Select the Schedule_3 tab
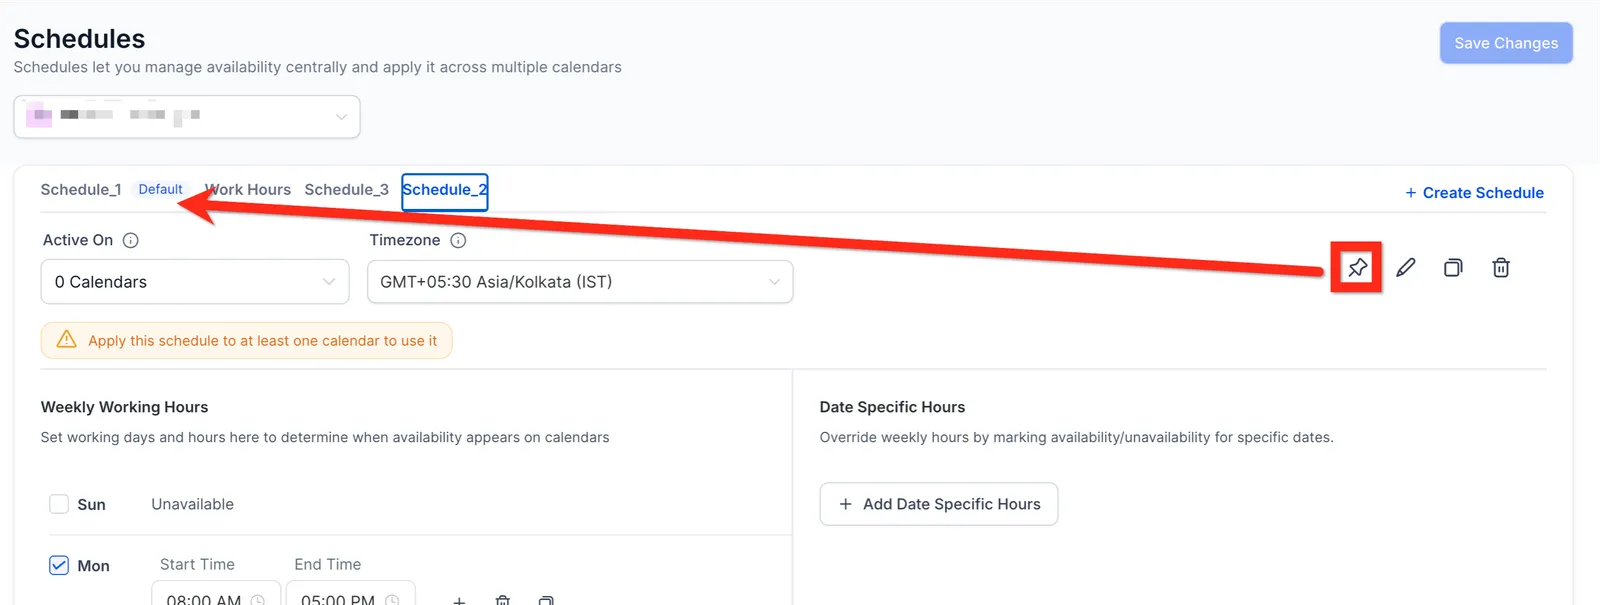Viewport: 1600px width, 605px height. [x=347, y=189]
